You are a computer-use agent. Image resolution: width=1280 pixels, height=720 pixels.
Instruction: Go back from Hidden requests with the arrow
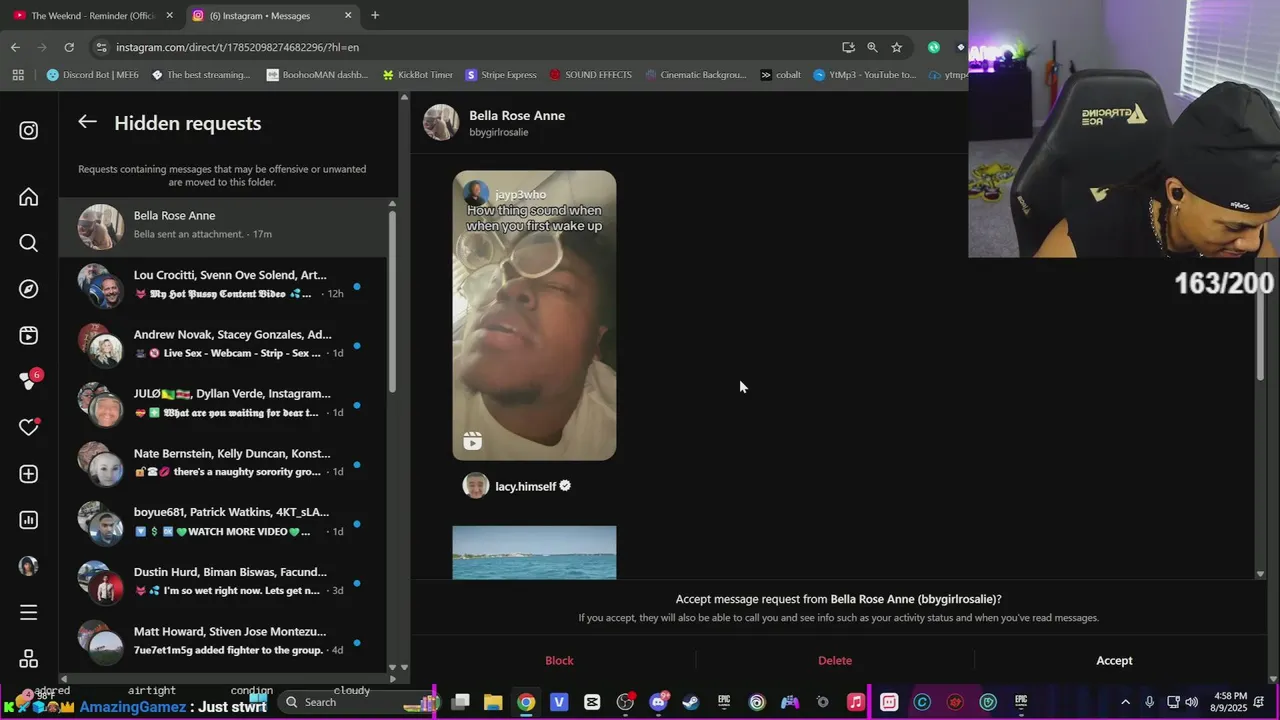(x=88, y=122)
